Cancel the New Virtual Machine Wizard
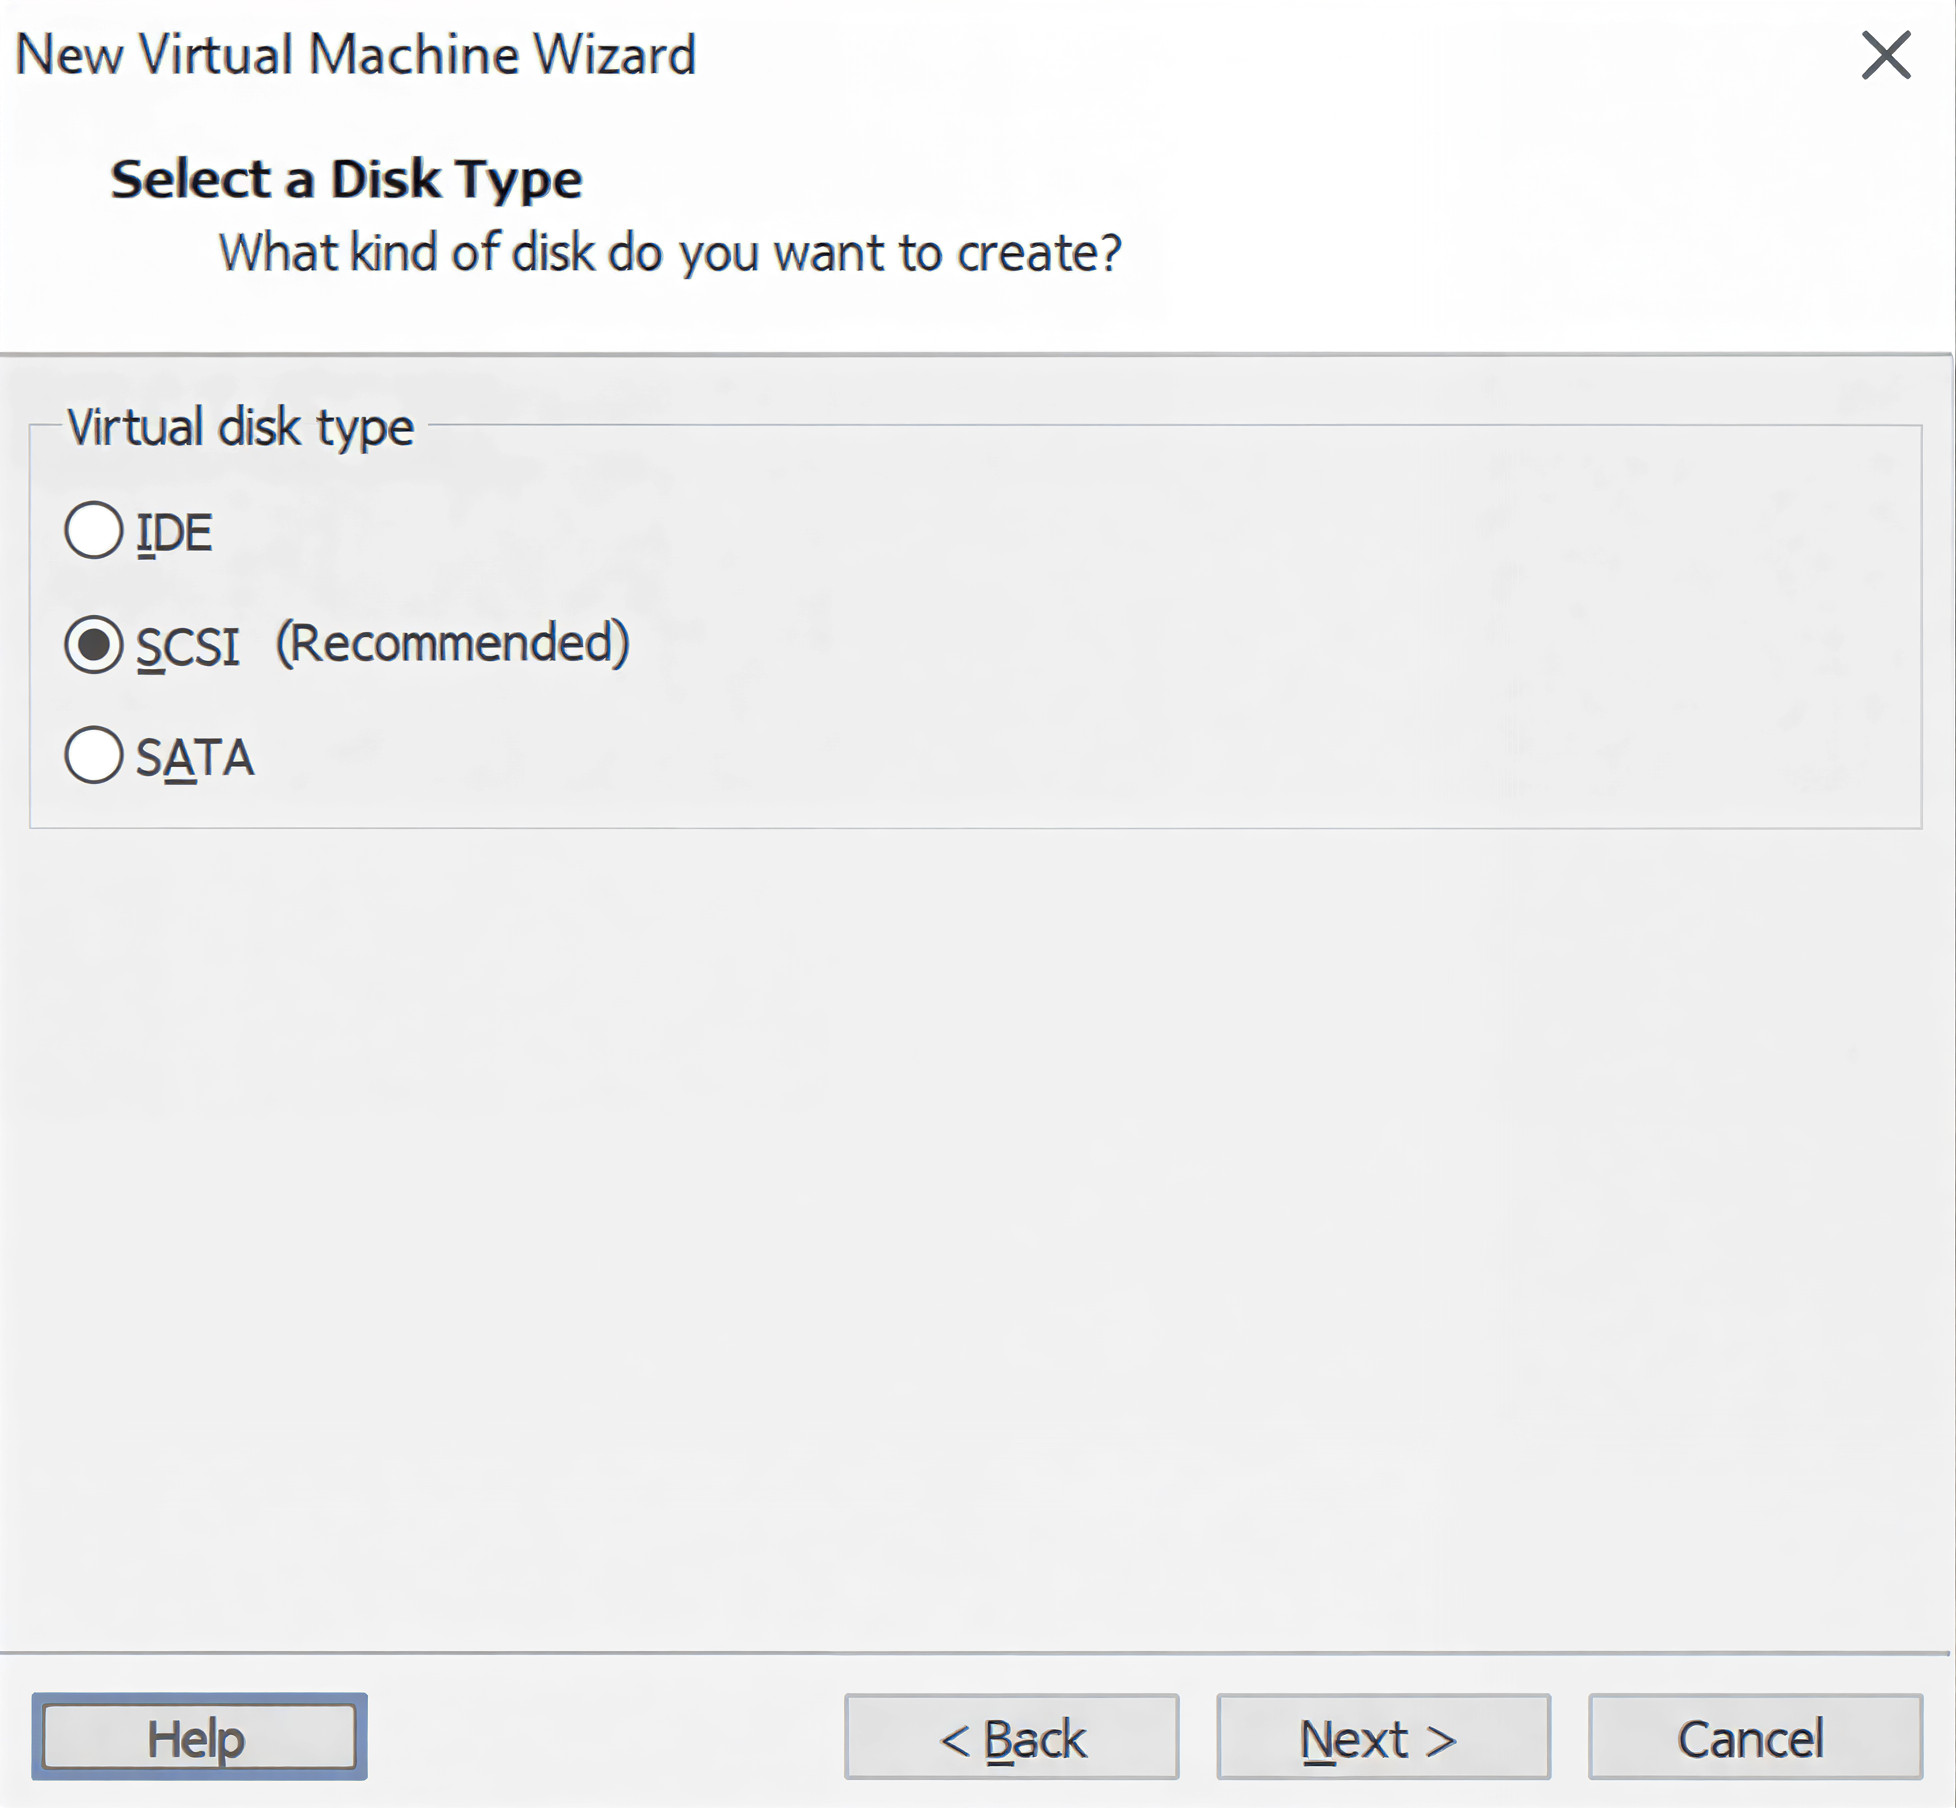Viewport: 1956px width, 1808px height. point(1755,1737)
